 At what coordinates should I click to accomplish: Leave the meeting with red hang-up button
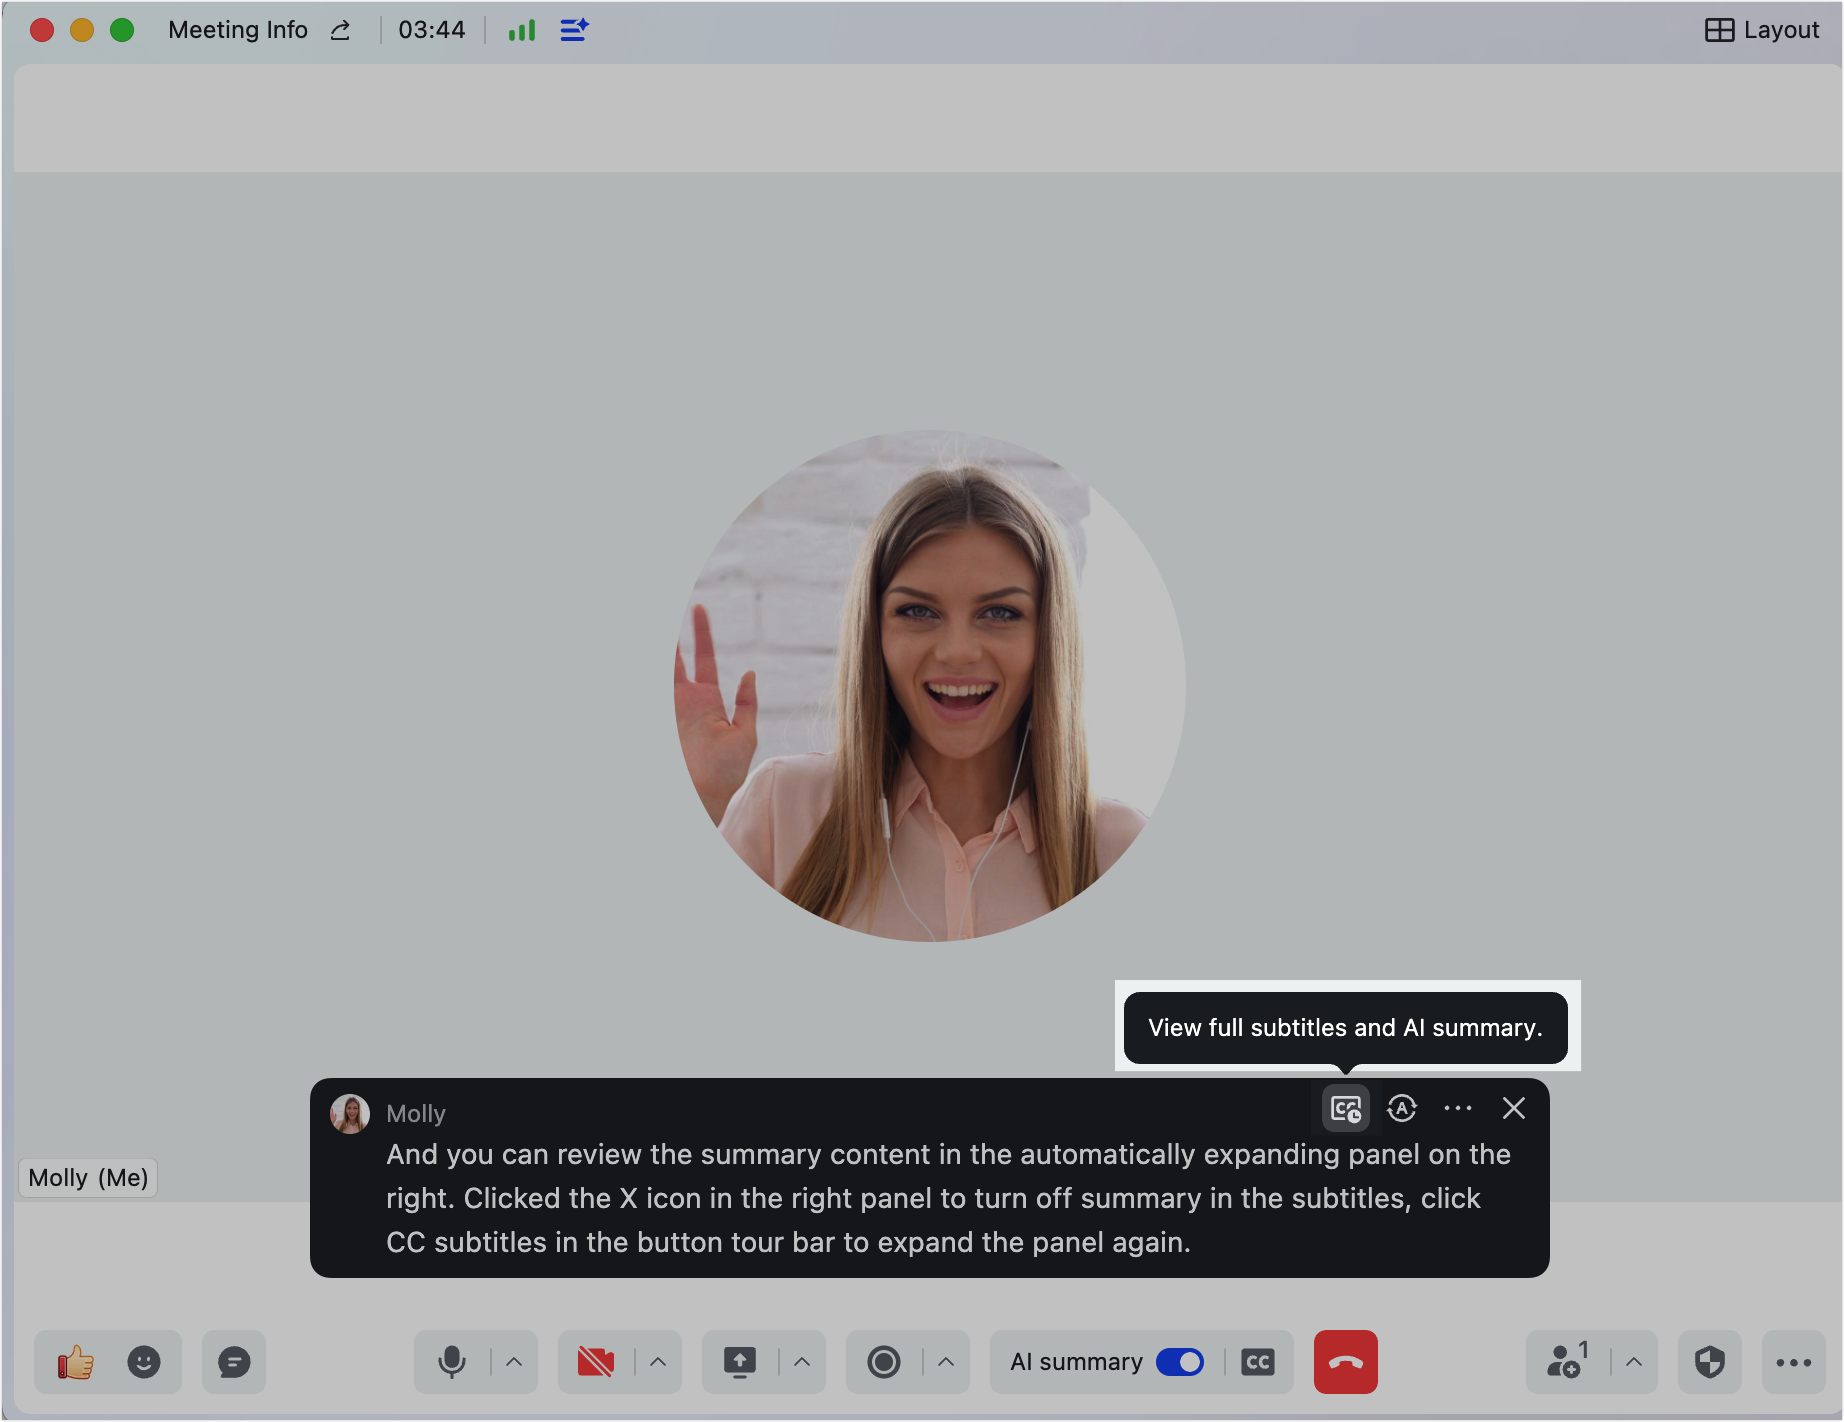pyautogui.click(x=1346, y=1362)
